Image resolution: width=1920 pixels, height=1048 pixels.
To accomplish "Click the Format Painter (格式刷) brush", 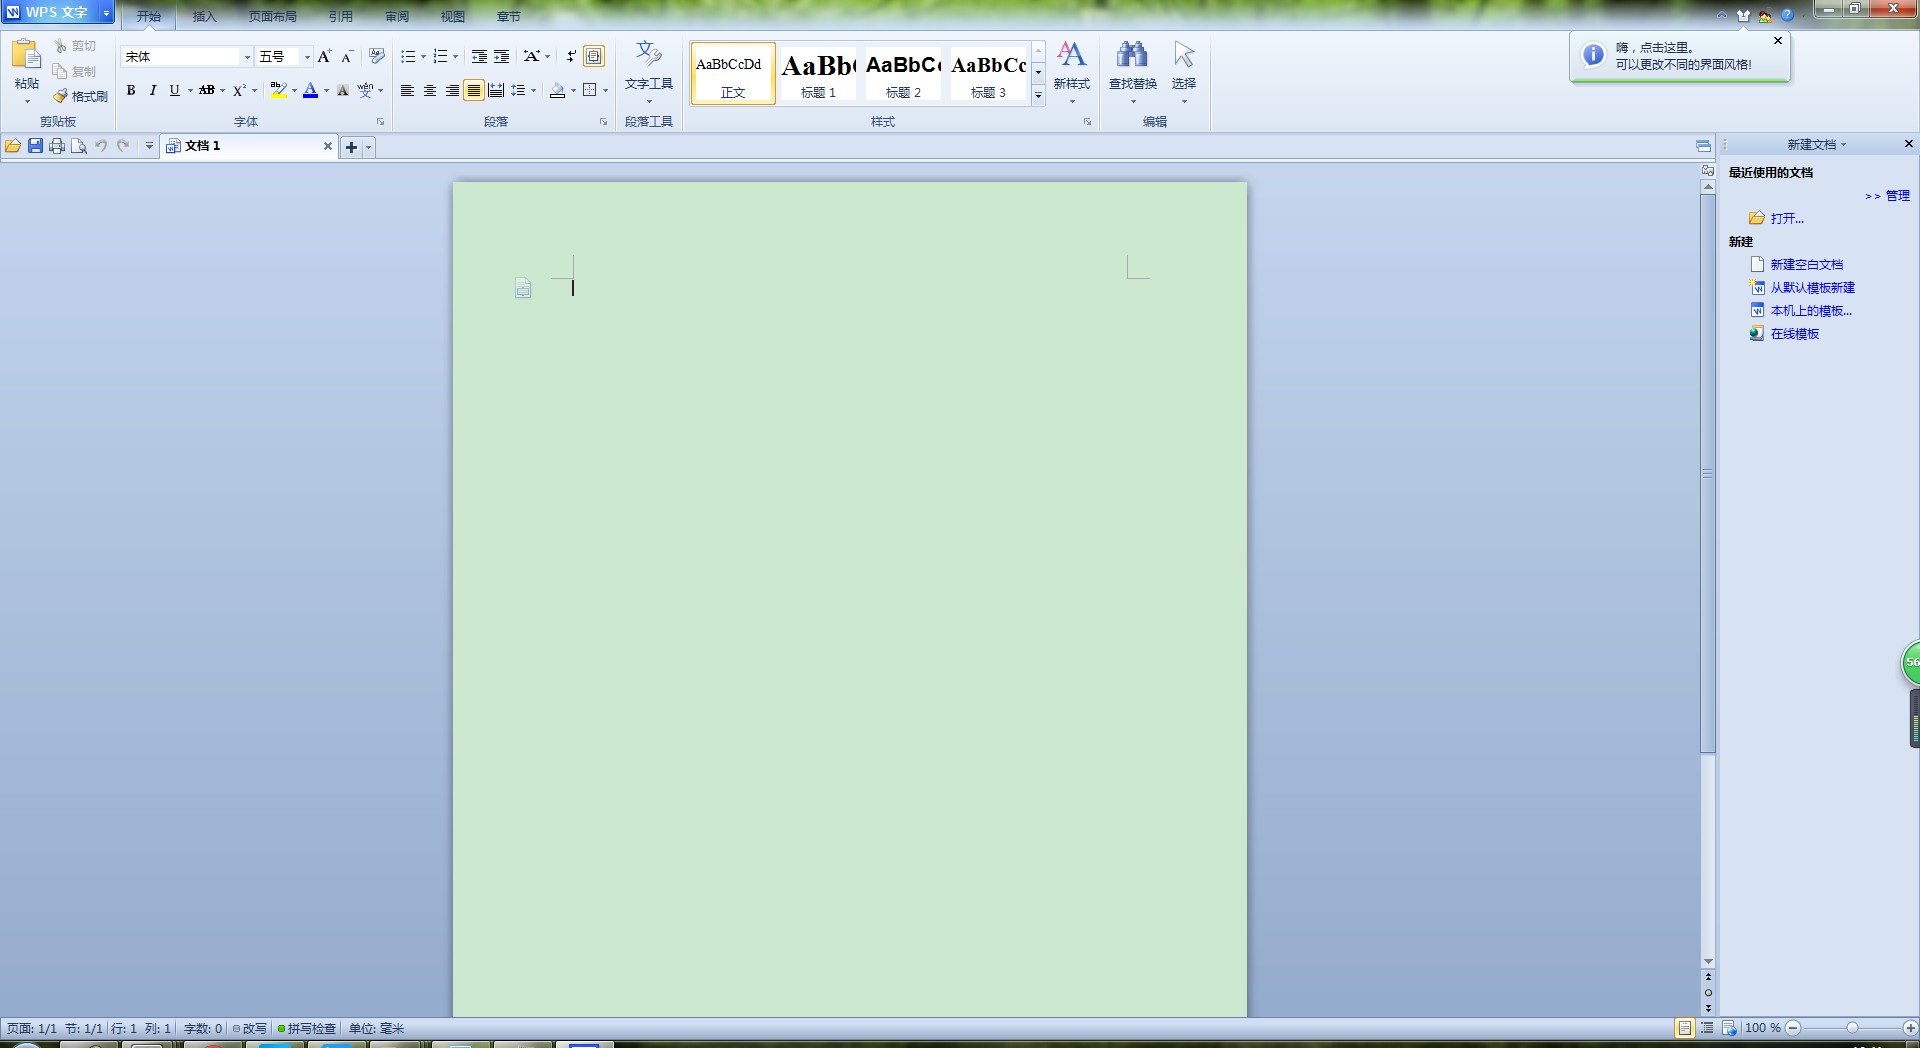I will [81, 96].
